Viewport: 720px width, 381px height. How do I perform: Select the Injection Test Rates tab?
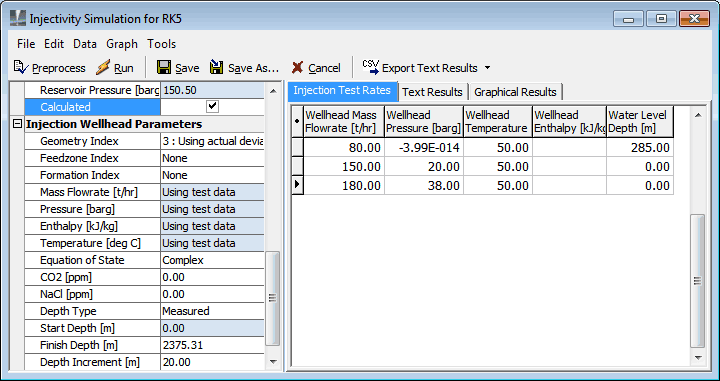coord(342,90)
